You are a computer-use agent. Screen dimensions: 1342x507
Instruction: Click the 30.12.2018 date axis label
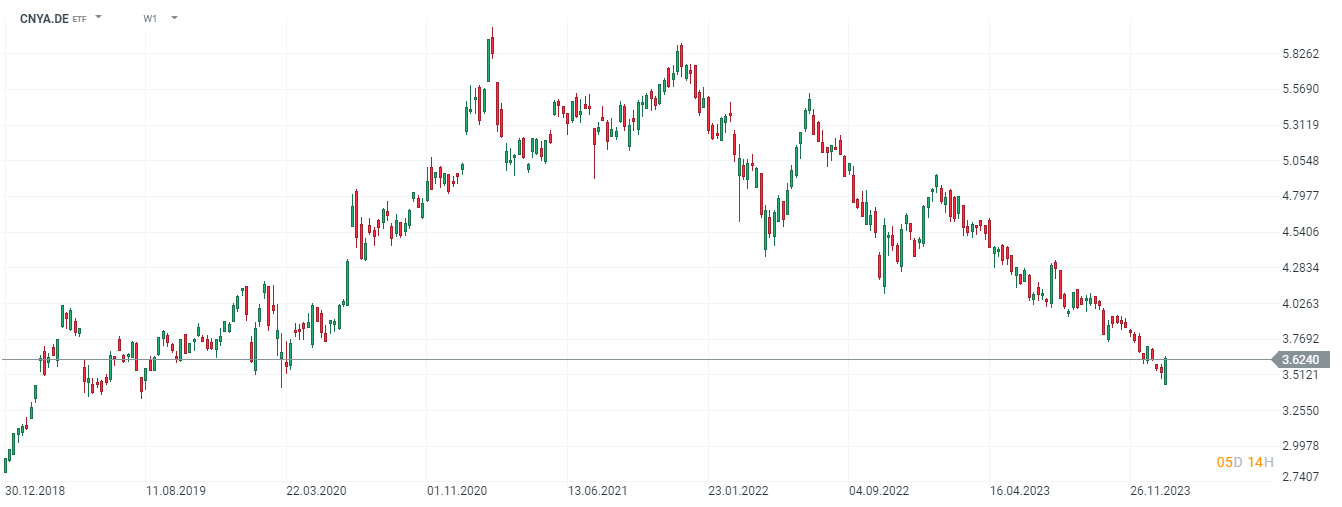click(x=34, y=491)
